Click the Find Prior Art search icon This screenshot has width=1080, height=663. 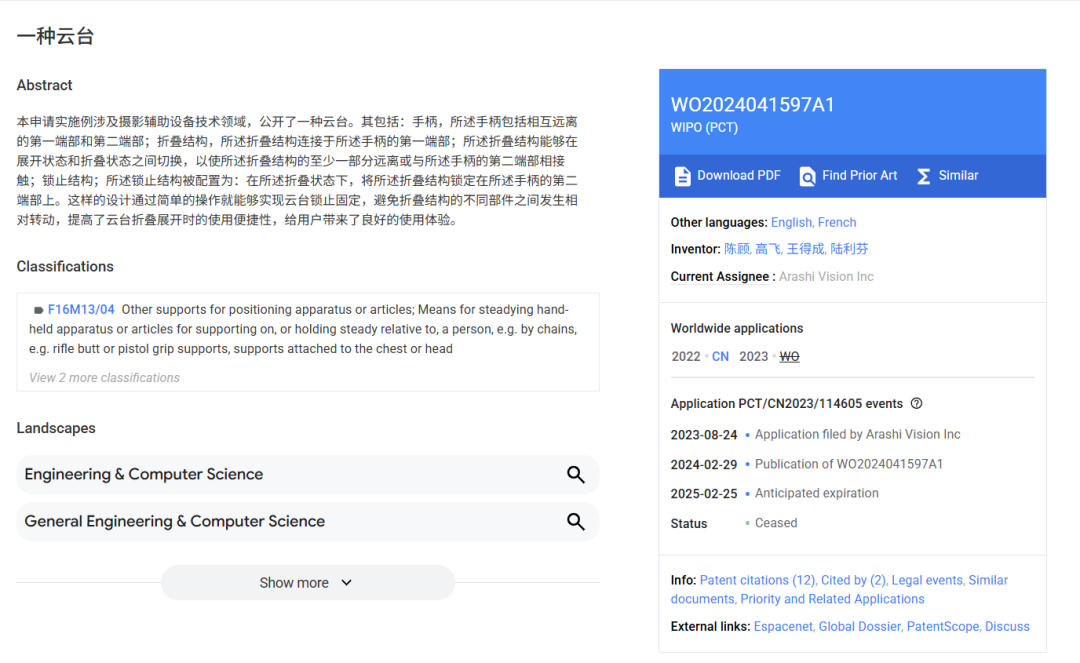click(x=807, y=176)
